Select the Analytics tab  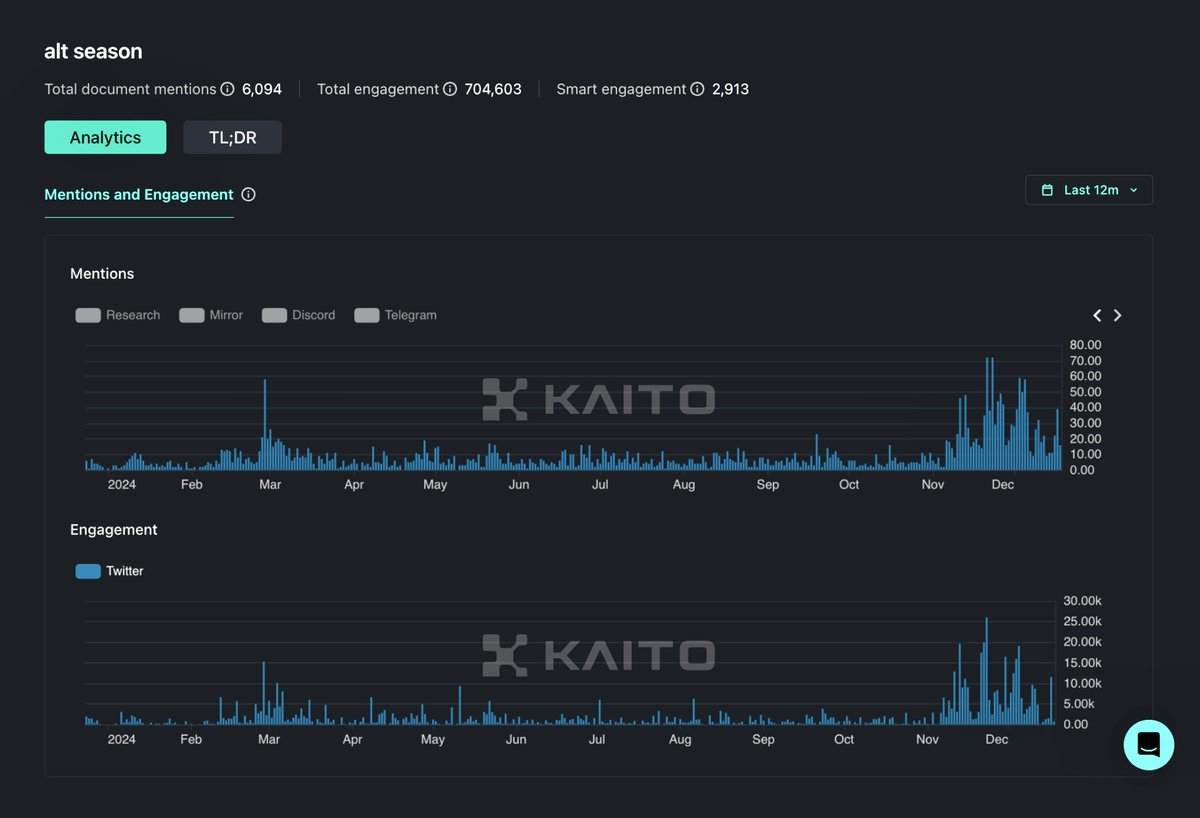point(105,137)
